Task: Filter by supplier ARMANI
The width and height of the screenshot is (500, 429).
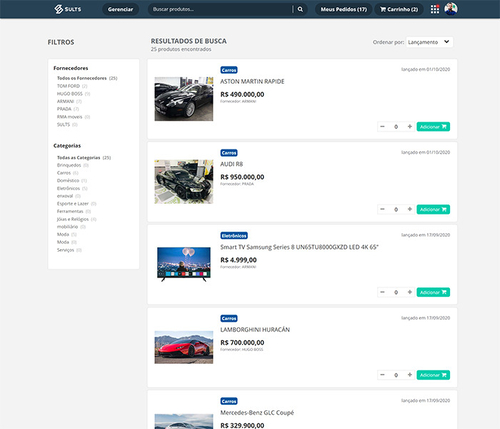Action: coord(69,101)
